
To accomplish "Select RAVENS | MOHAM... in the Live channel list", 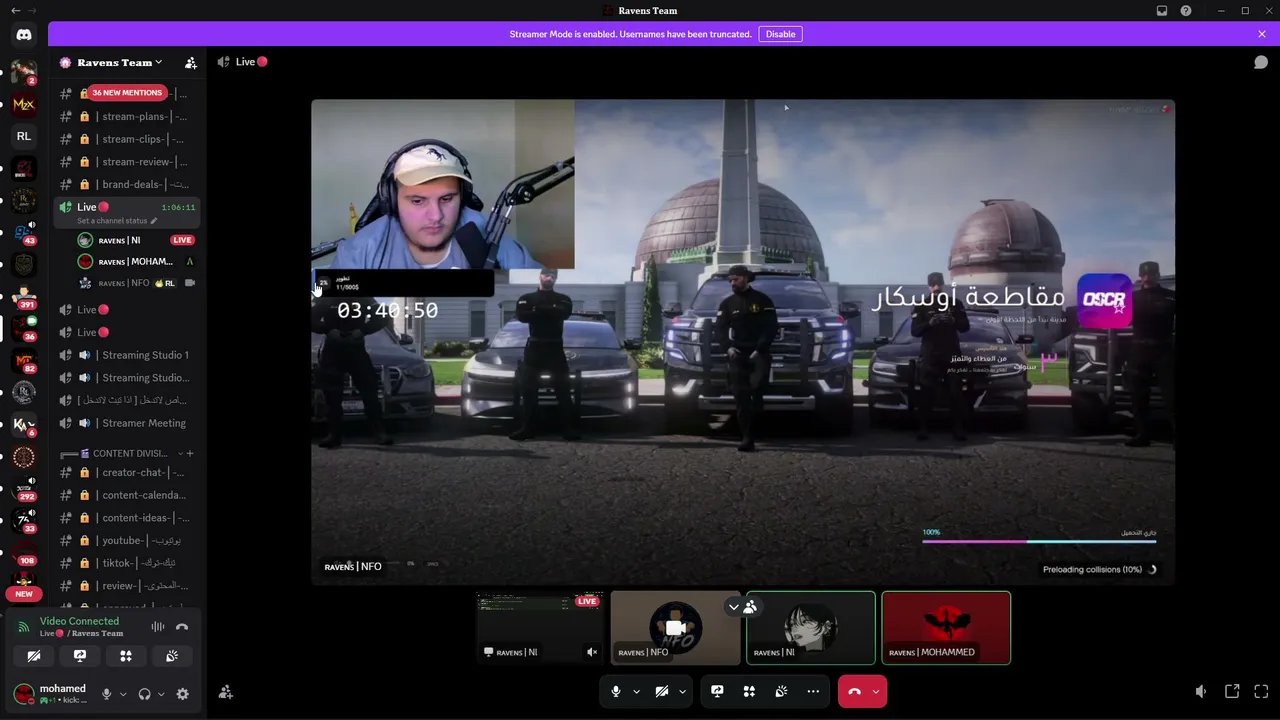I will coord(136,262).
